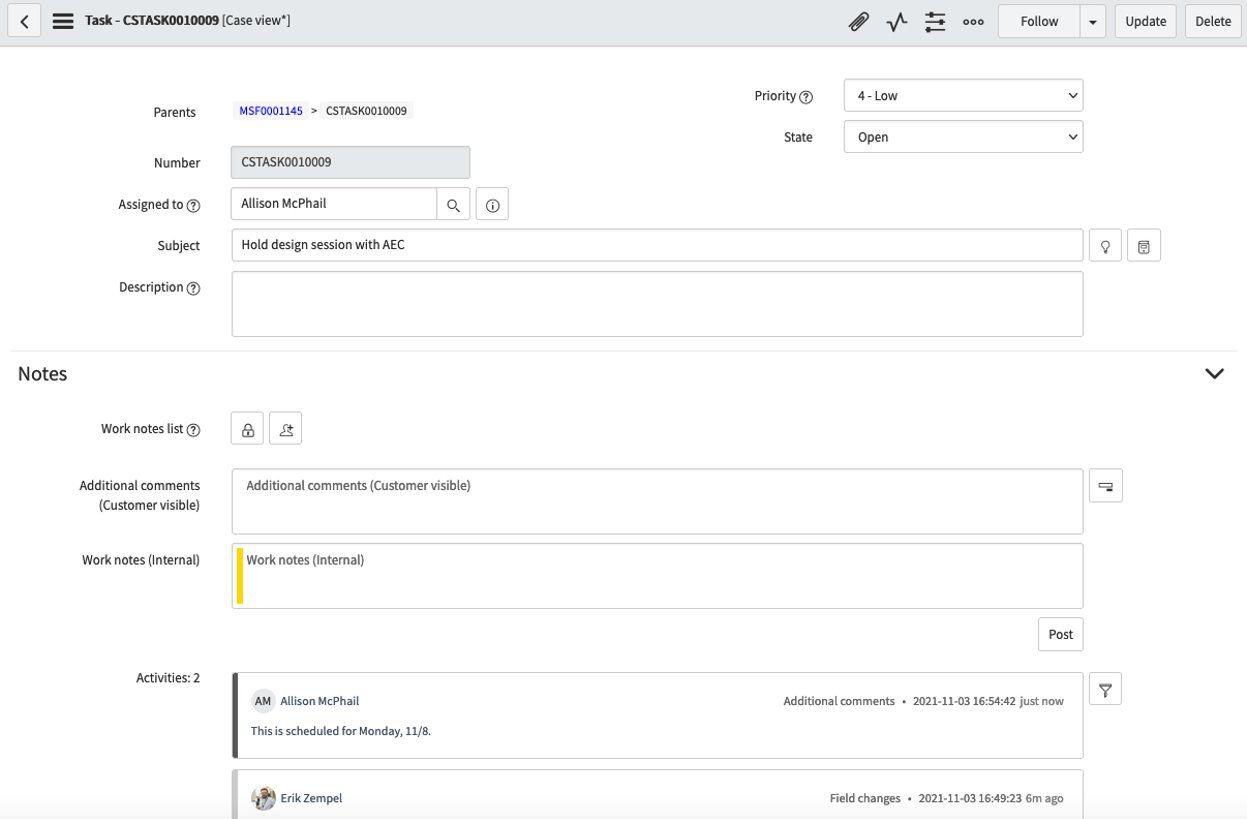
Task: Personalize form with sliders icon
Action: (x=935, y=21)
